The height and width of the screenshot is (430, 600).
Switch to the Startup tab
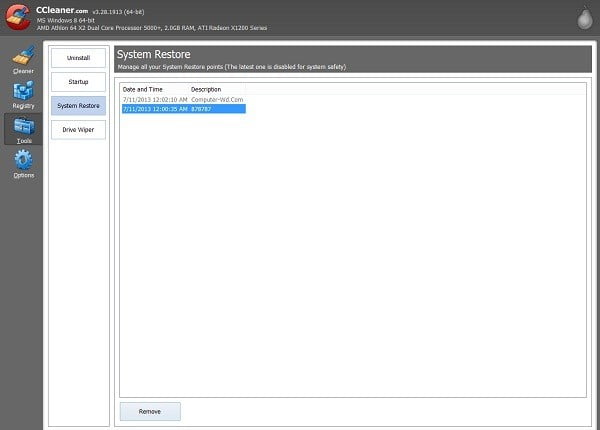coord(78,82)
